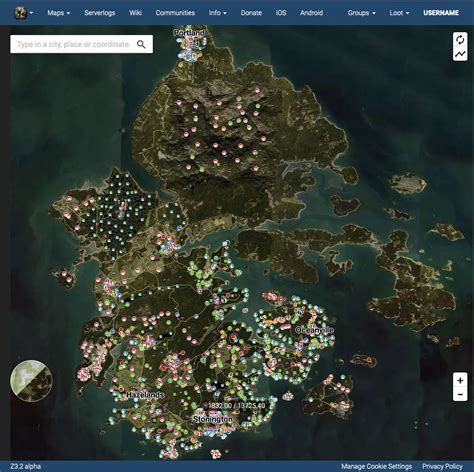Expand the Info dropdown menu
The width and height of the screenshot is (474, 472).
tap(218, 13)
